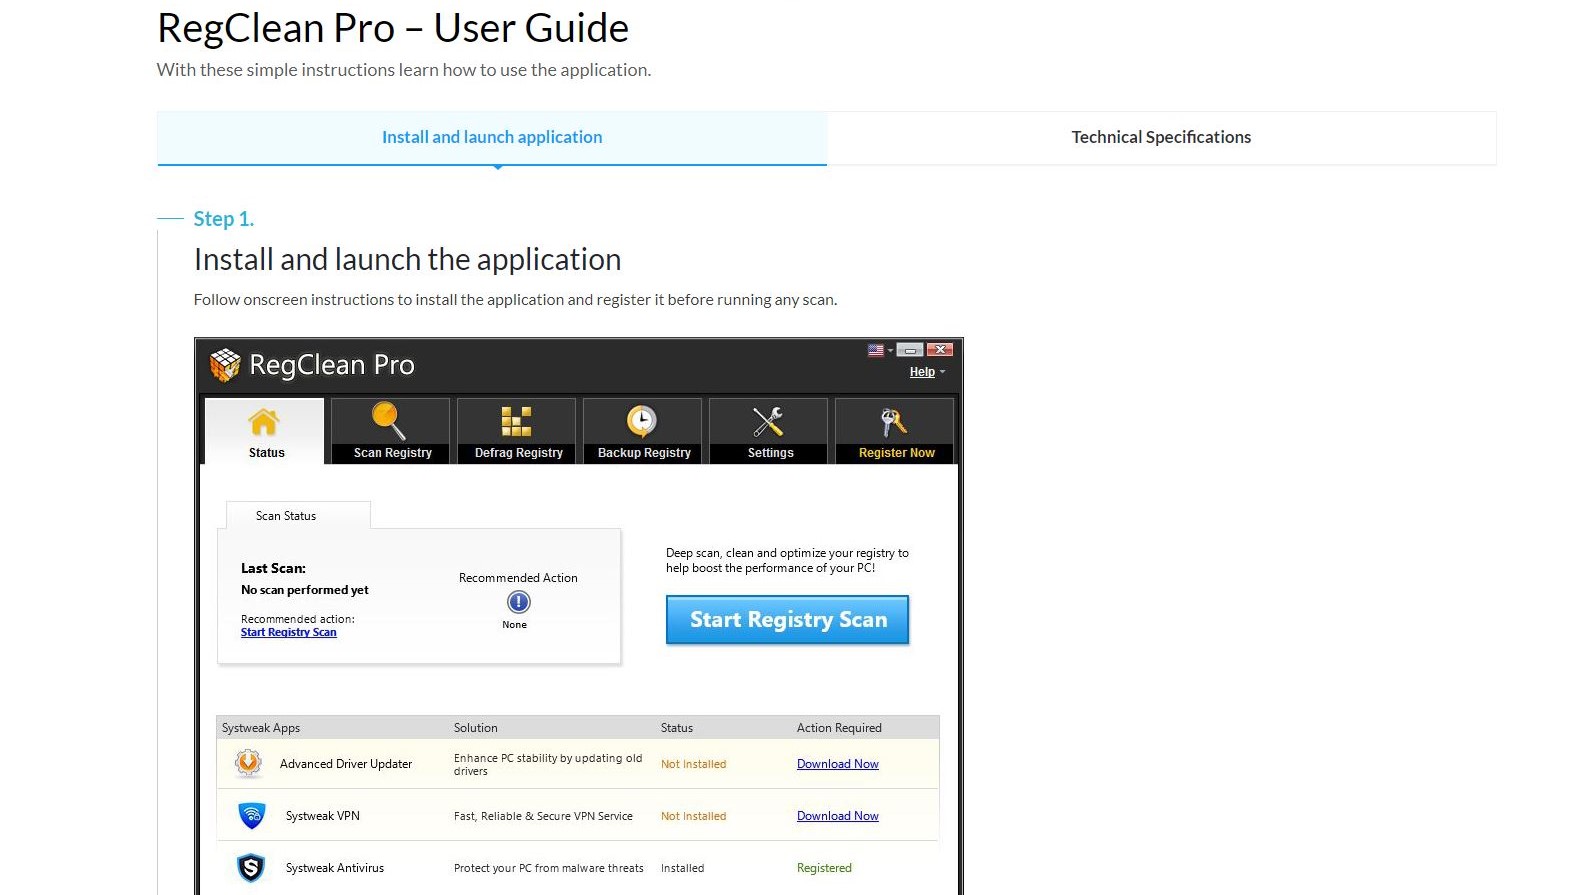Click the Systweak Antivirus shield icon
1591x895 pixels.
tap(251, 867)
